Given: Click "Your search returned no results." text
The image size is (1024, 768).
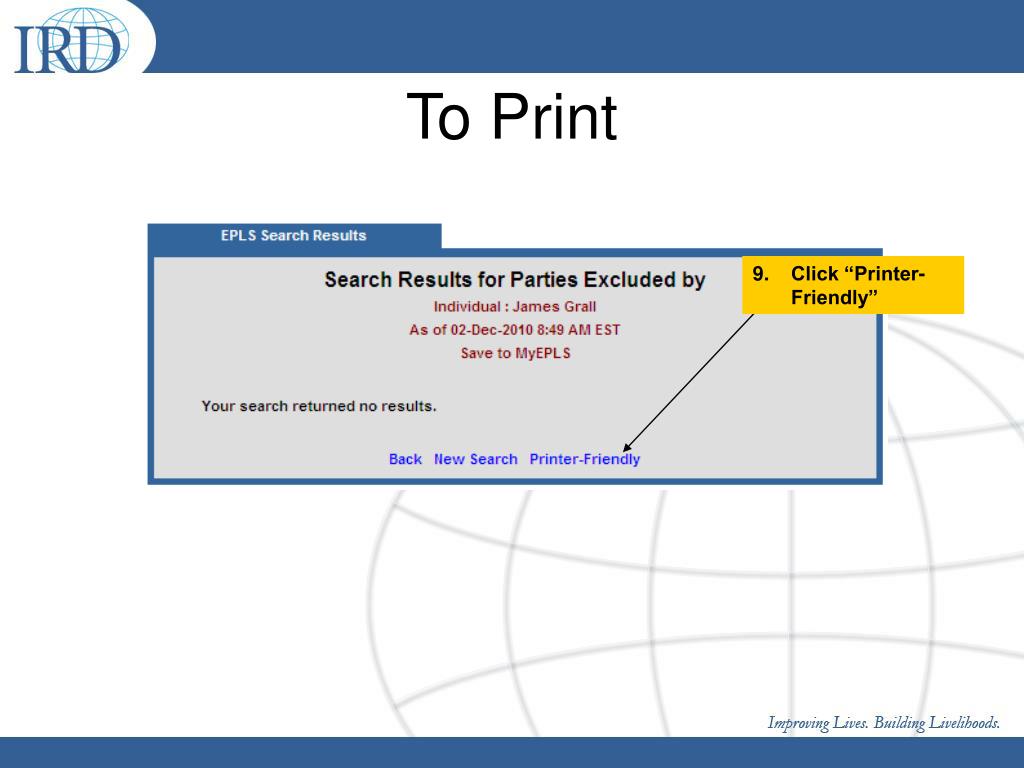Looking at the screenshot, I should (x=319, y=406).
